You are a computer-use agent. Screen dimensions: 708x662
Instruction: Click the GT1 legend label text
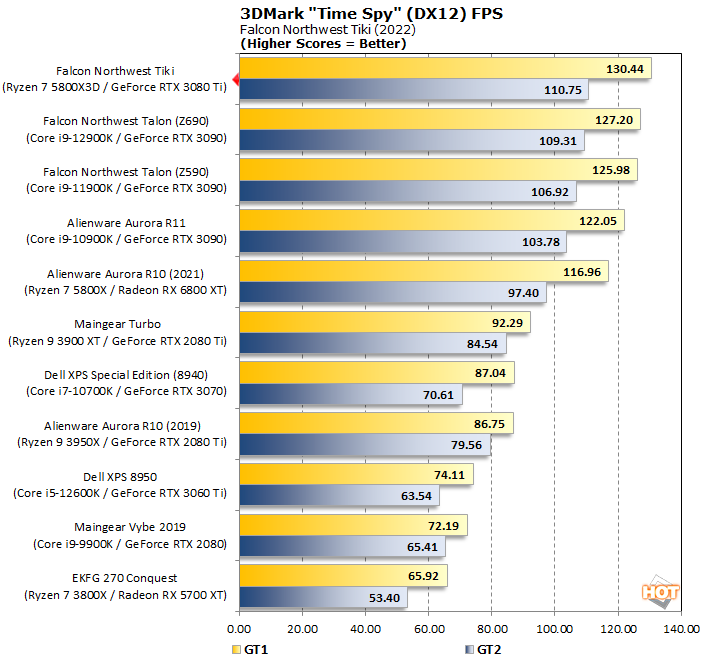[256, 650]
